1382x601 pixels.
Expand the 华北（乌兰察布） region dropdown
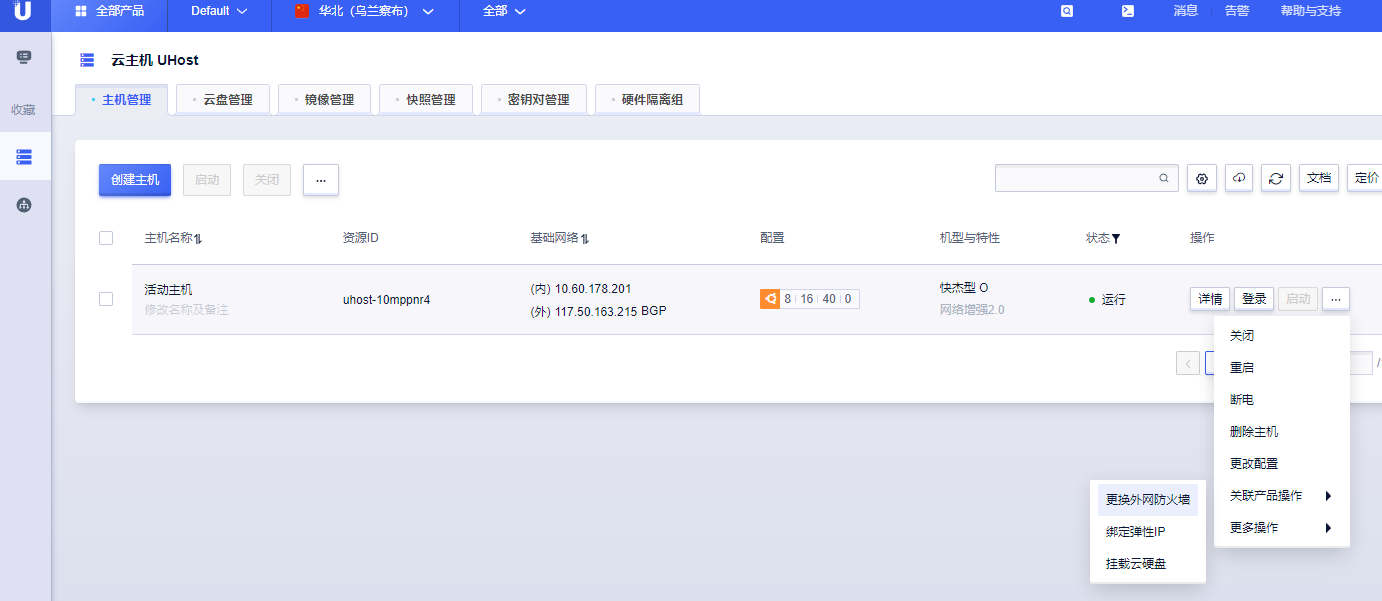[x=365, y=12]
